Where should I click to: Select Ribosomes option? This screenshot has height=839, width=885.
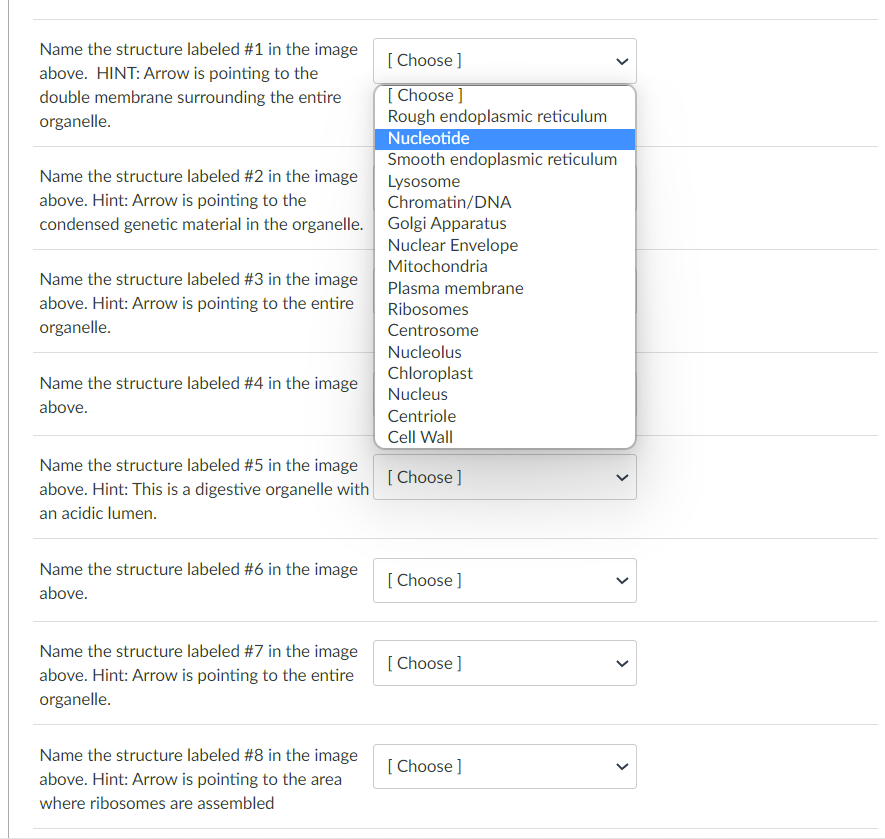click(505, 309)
